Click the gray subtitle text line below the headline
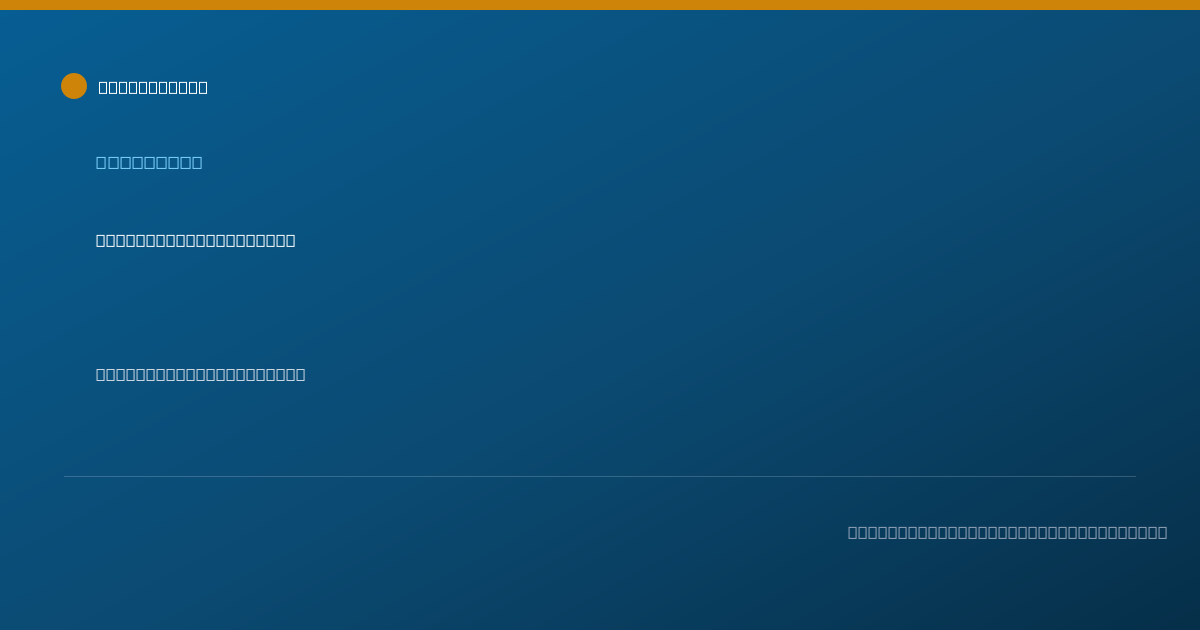Viewport: 1200px width, 630px height. coord(201,374)
